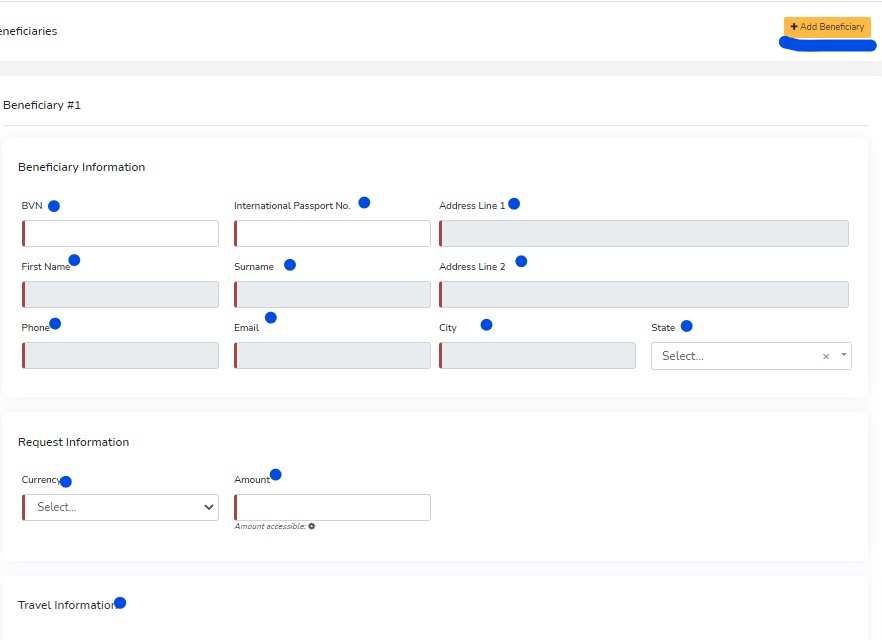This screenshot has width=882, height=640.
Task: Click the Request Information section title
Action: click(x=74, y=442)
